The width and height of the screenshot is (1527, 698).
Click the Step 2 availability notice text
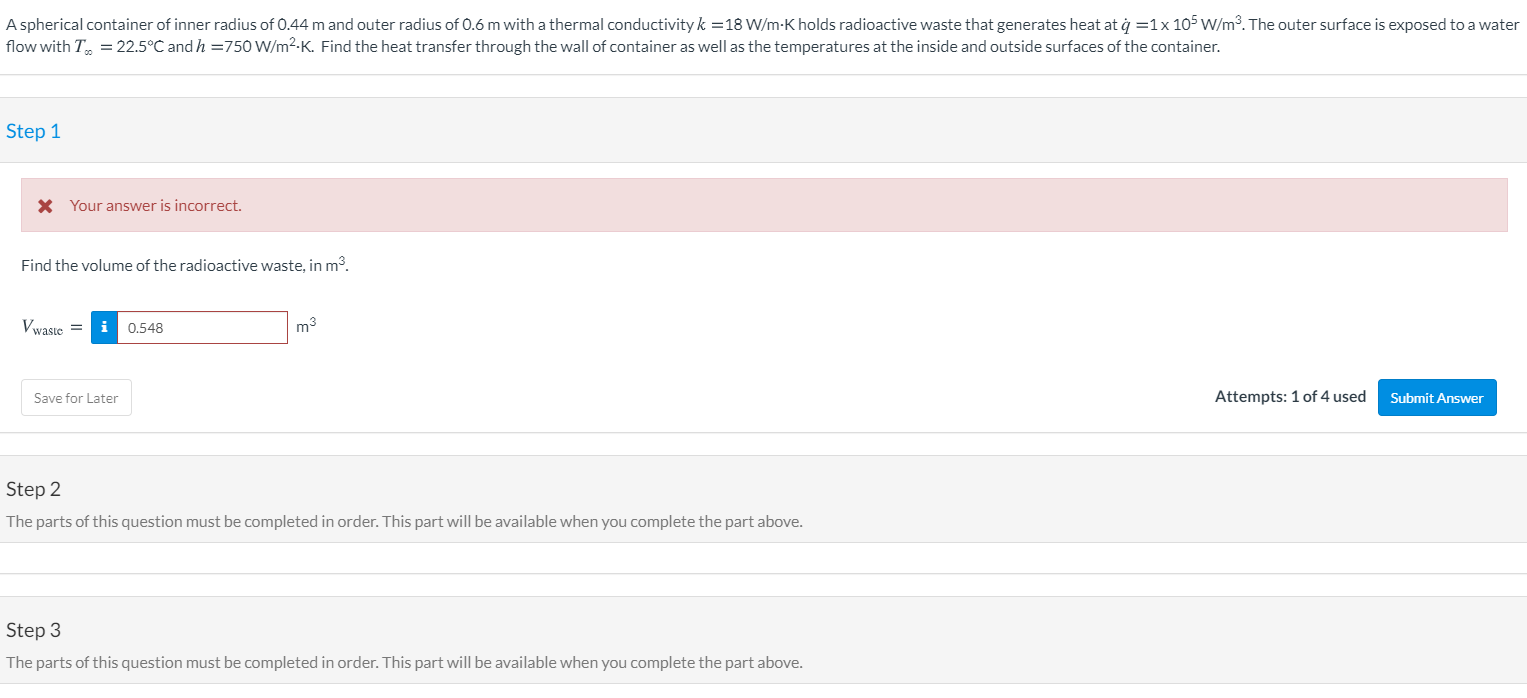tap(404, 521)
